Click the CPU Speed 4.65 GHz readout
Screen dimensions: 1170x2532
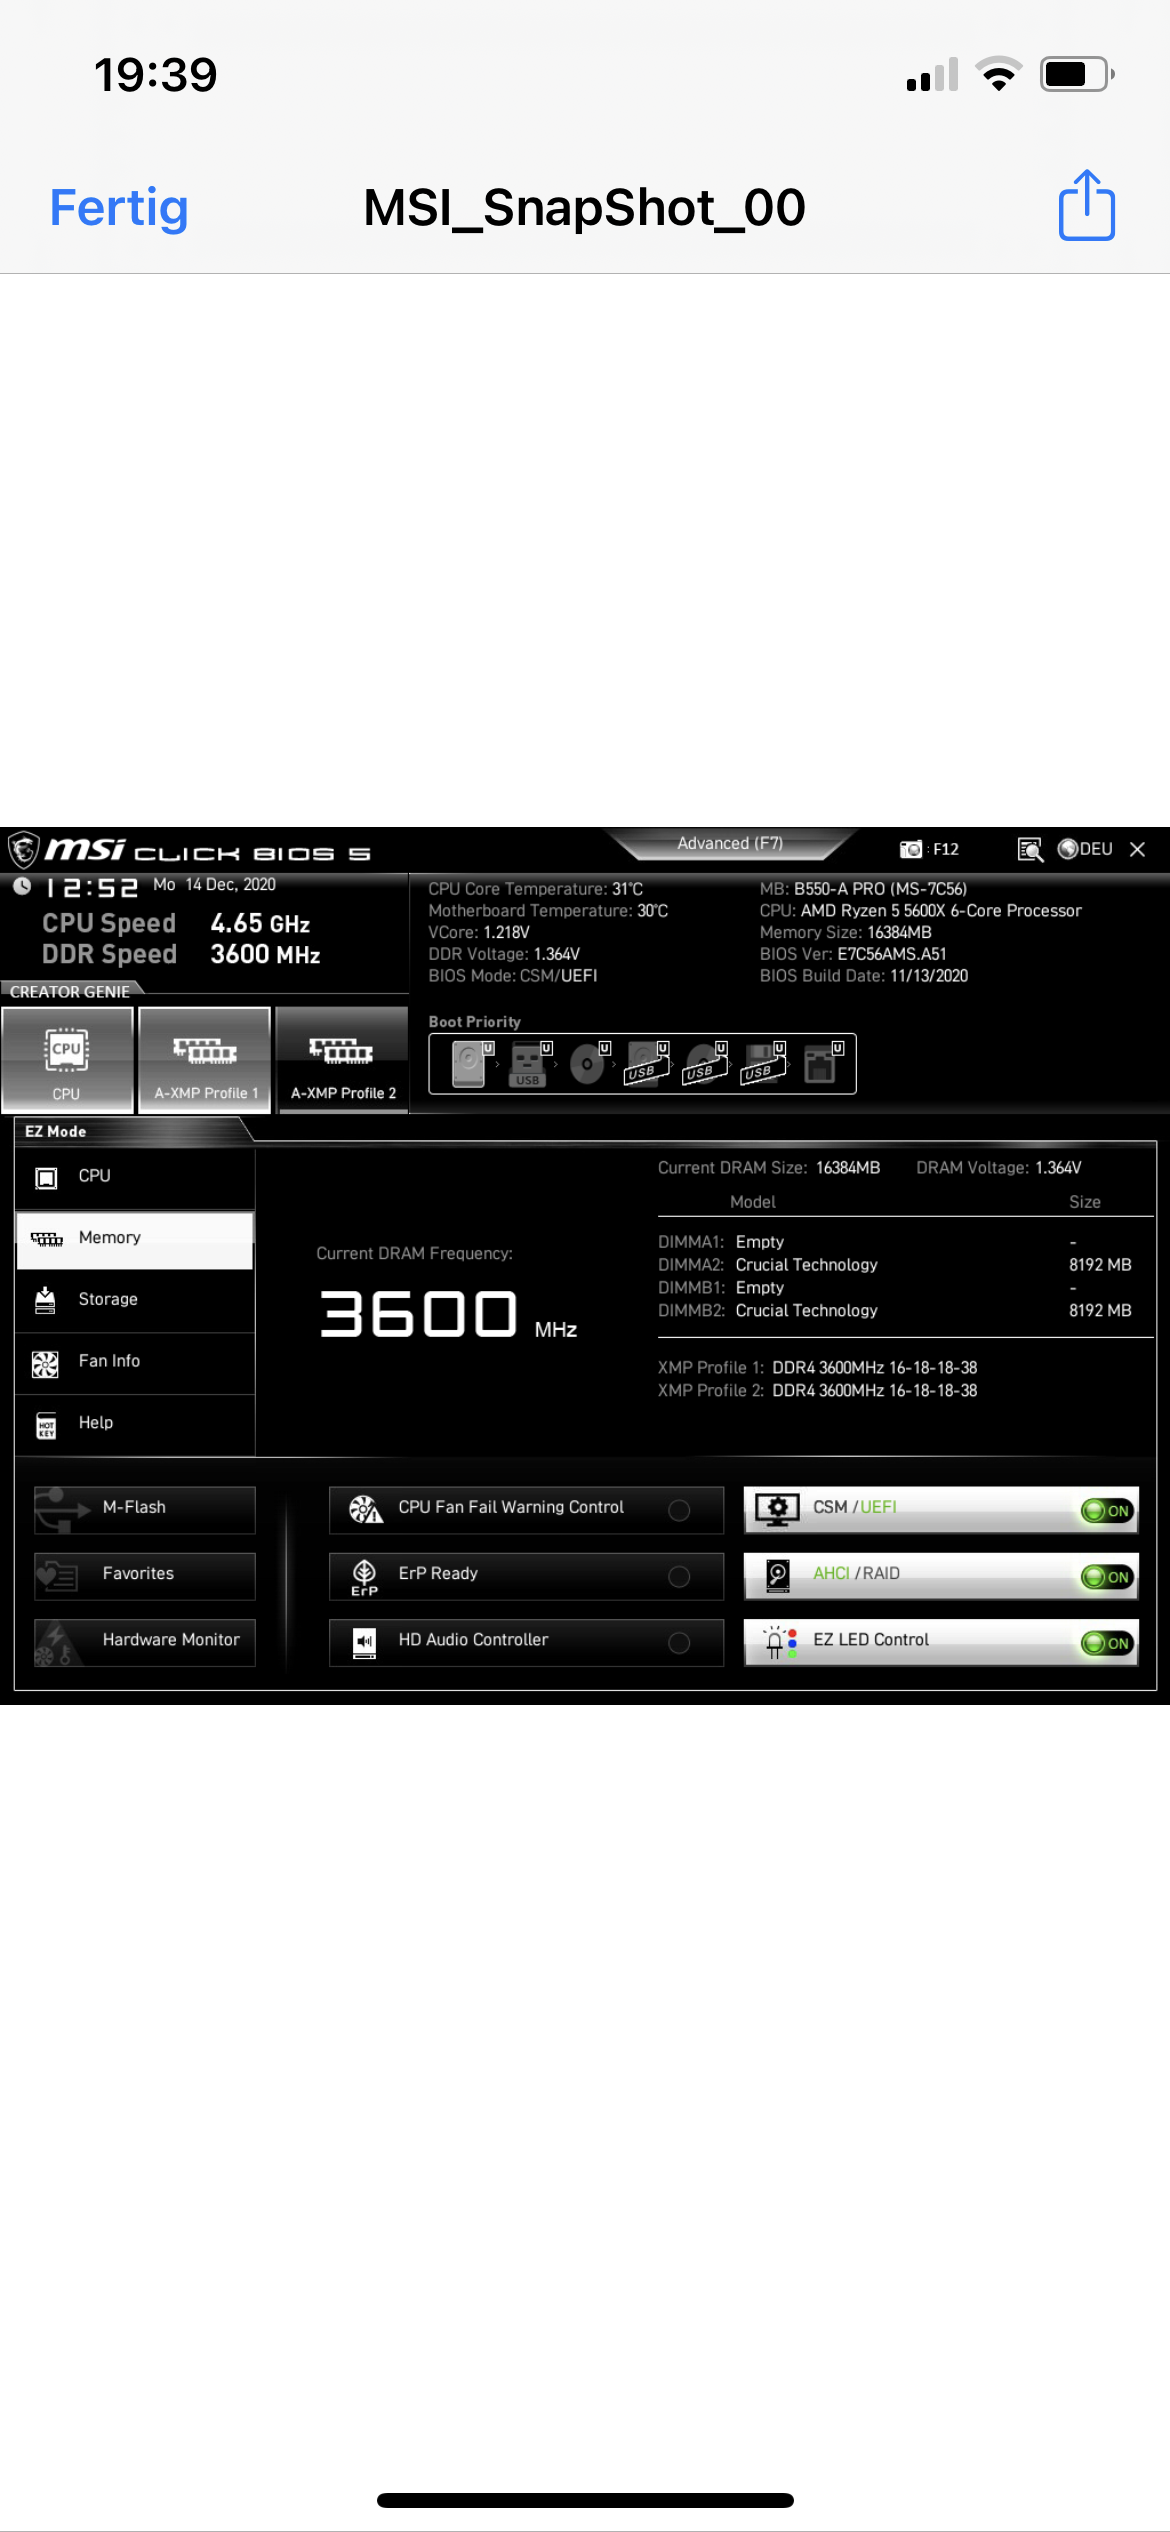(x=176, y=923)
